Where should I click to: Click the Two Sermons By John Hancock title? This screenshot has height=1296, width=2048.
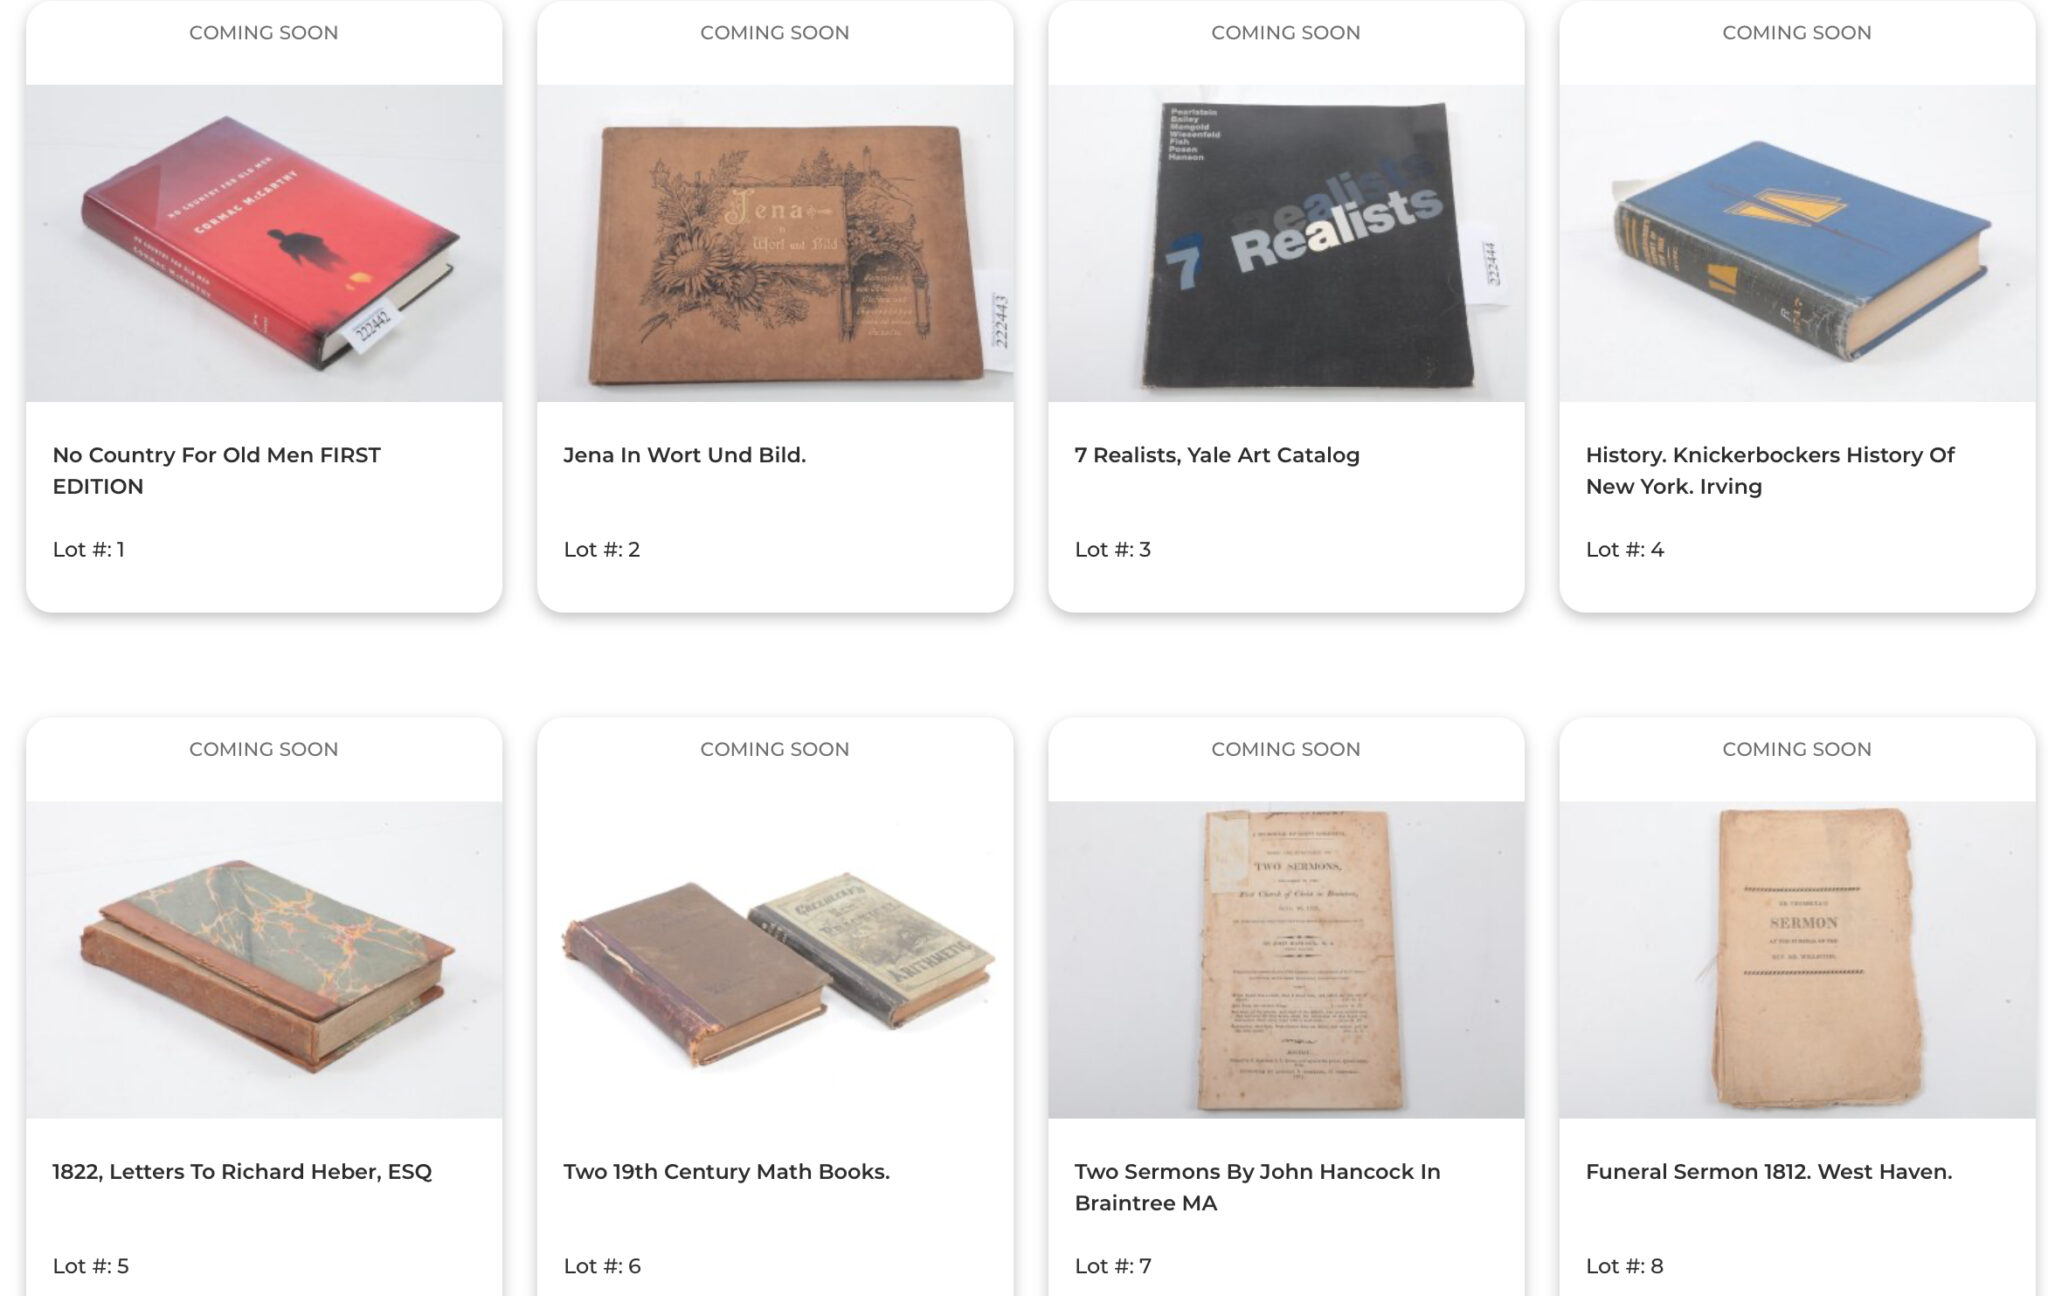(x=1257, y=1187)
